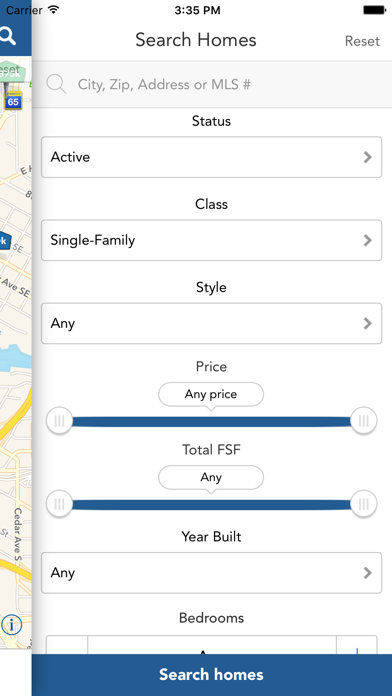
Task: Click the Total FSF slider left handle
Action: click(59, 504)
